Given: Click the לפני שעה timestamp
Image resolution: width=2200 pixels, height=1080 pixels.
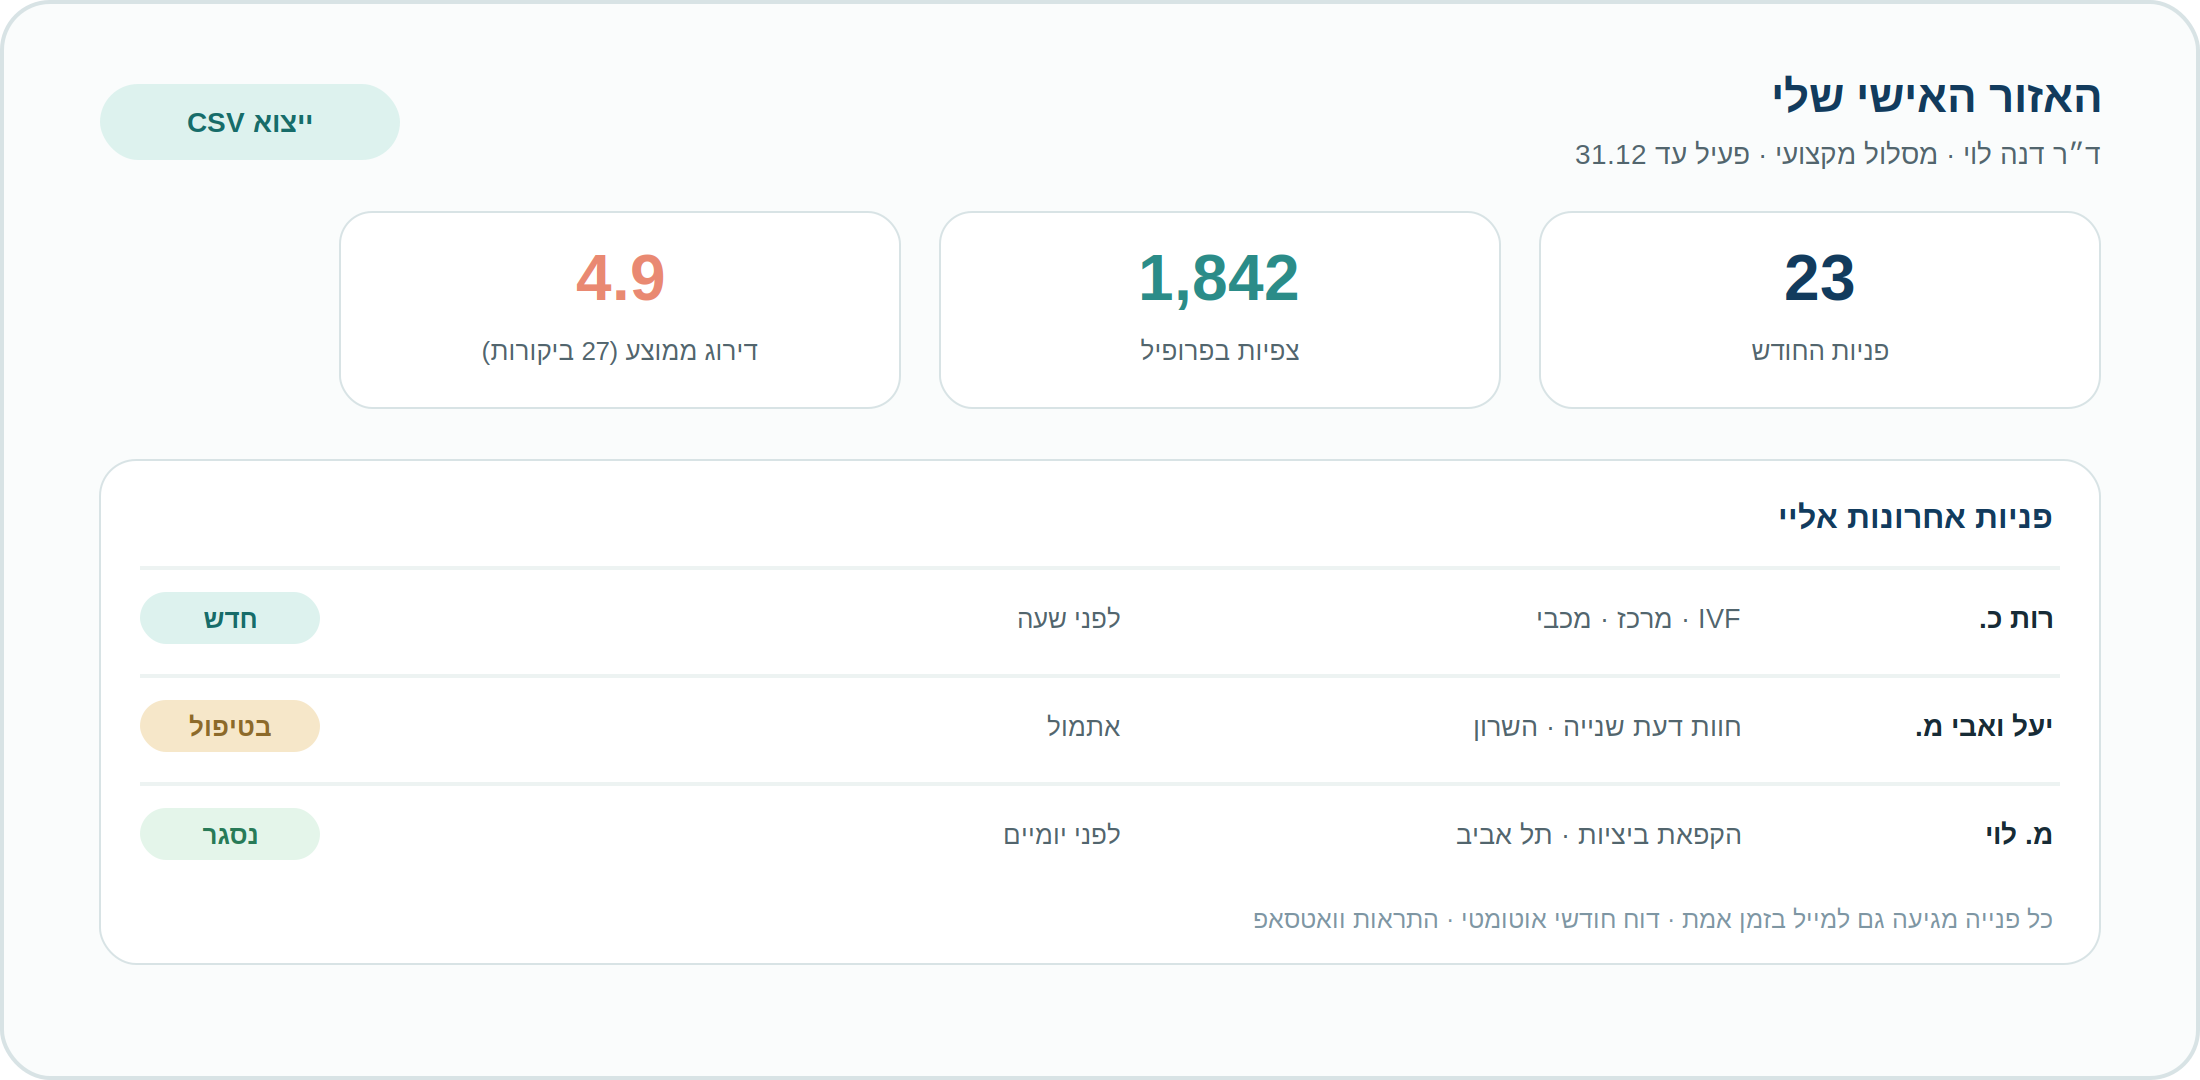Looking at the screenshot, I should click(1069, 619).
